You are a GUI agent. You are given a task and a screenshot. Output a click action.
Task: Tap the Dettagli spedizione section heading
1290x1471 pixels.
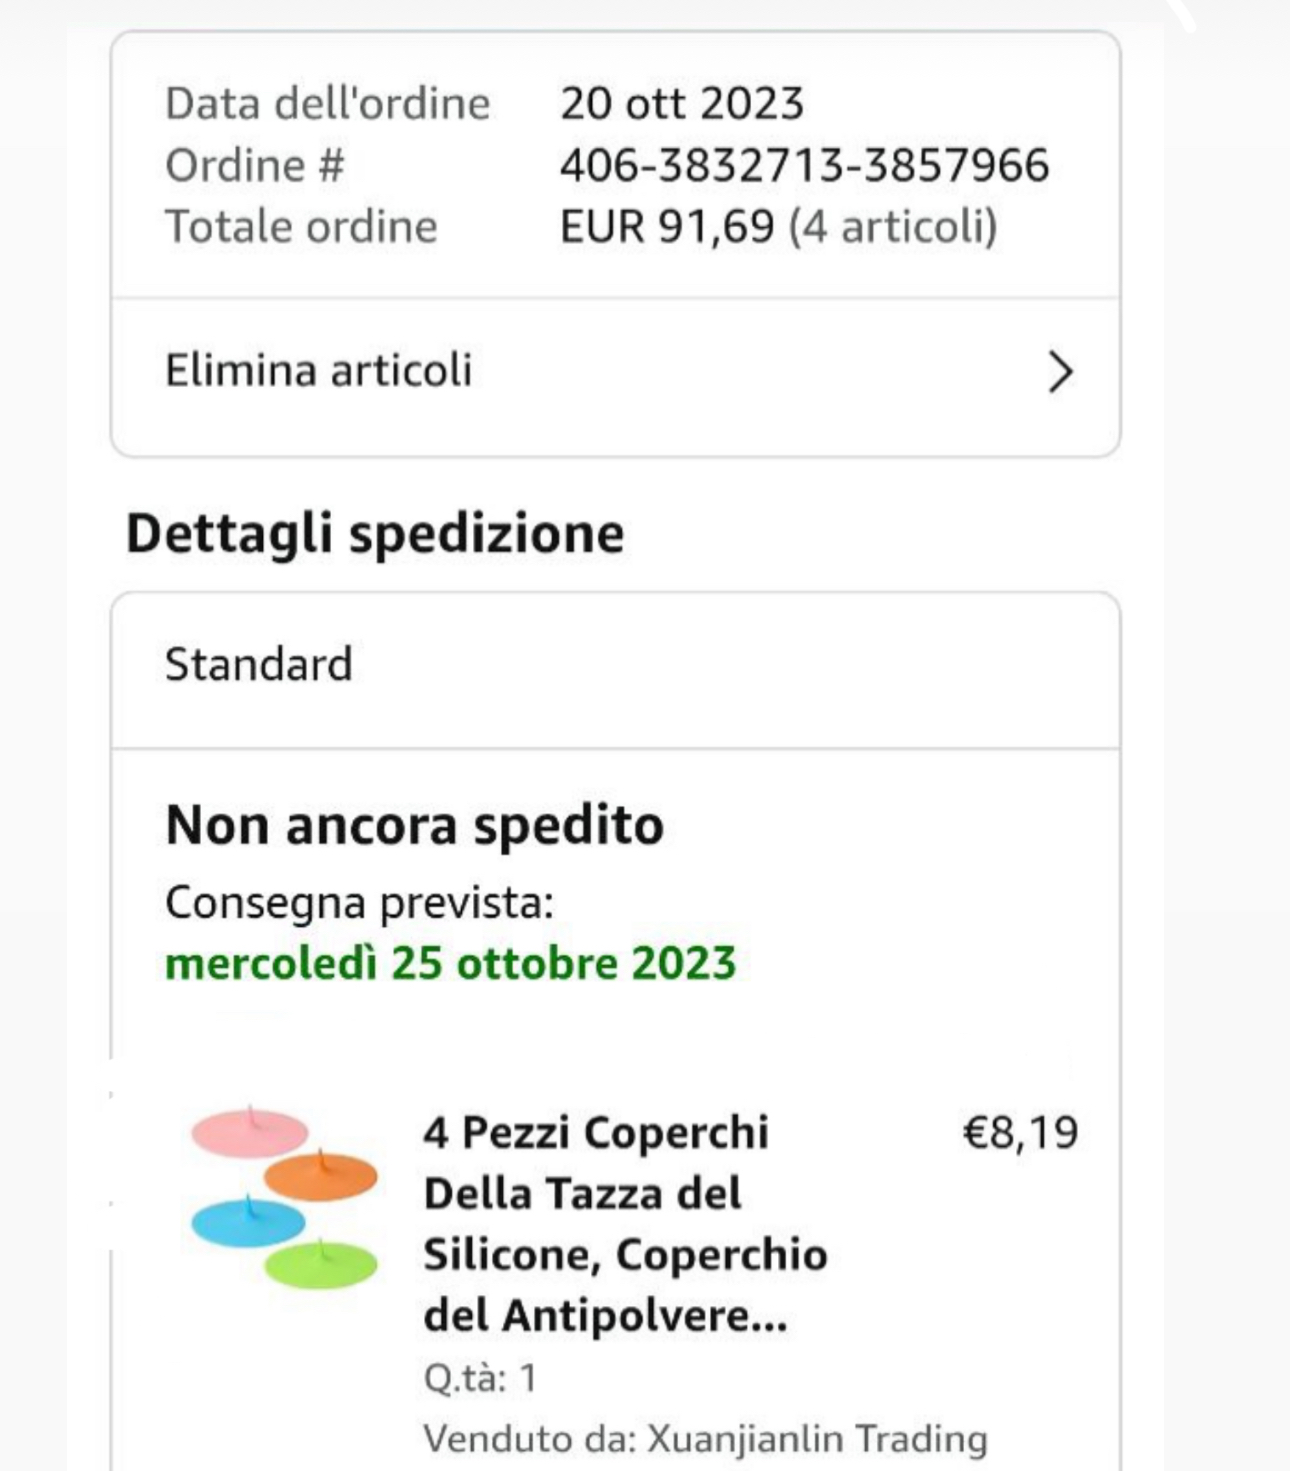(x=375, y=532)
